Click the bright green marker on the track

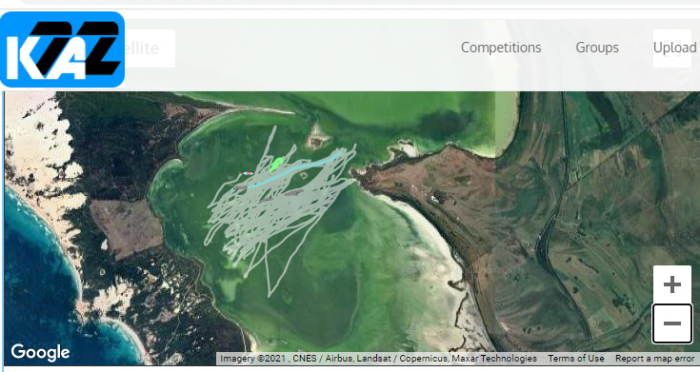[x=277, y=164]
